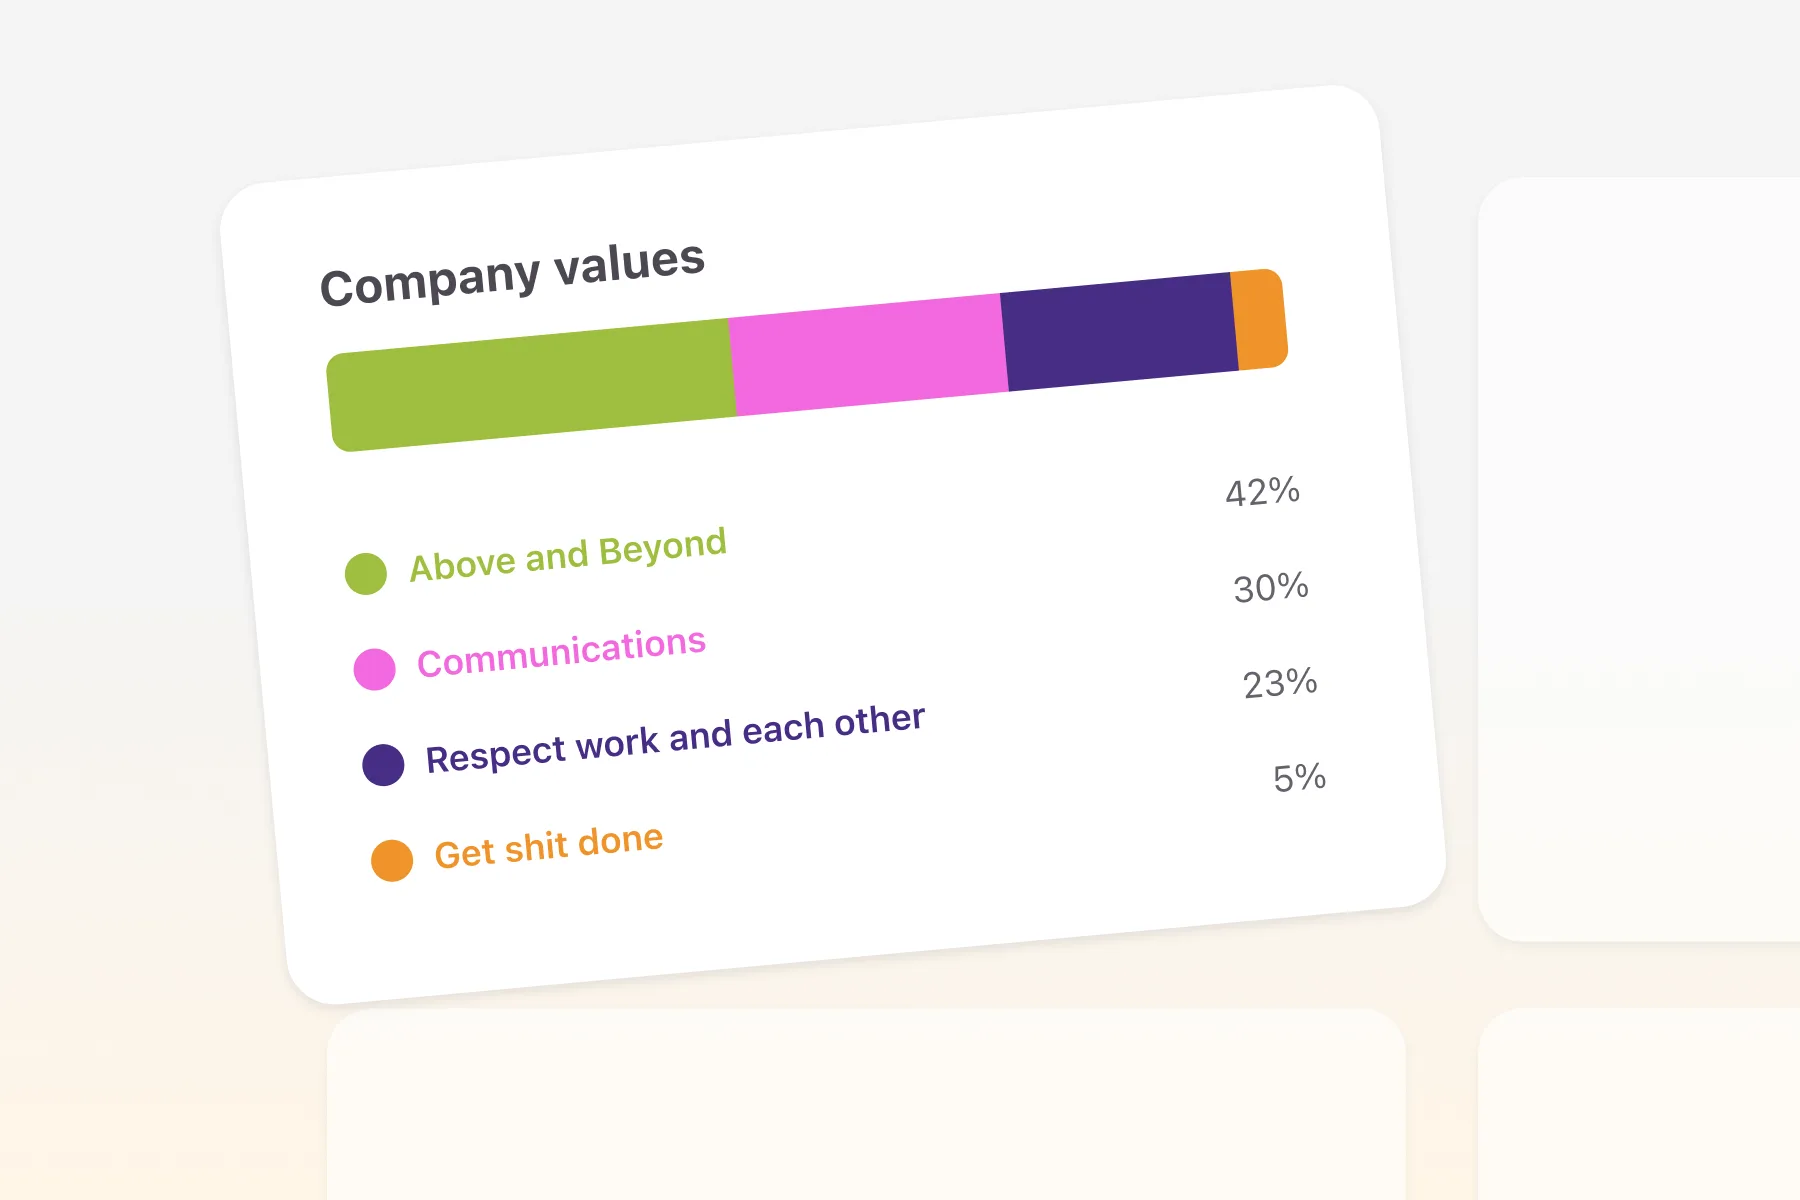Click the Company values heading
Image resolution: width=1800 pixels, height=1200 pixels.
(512, 273)
